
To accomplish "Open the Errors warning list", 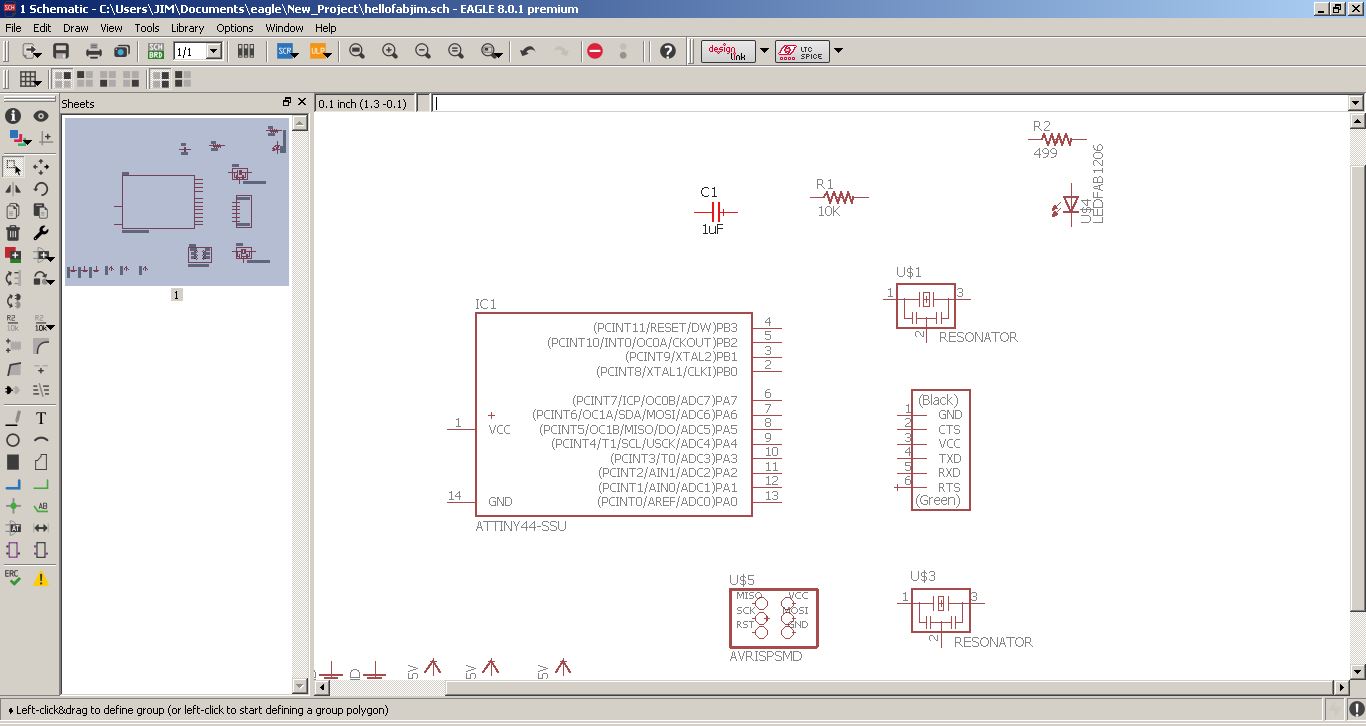I will [x=41, y=578].
